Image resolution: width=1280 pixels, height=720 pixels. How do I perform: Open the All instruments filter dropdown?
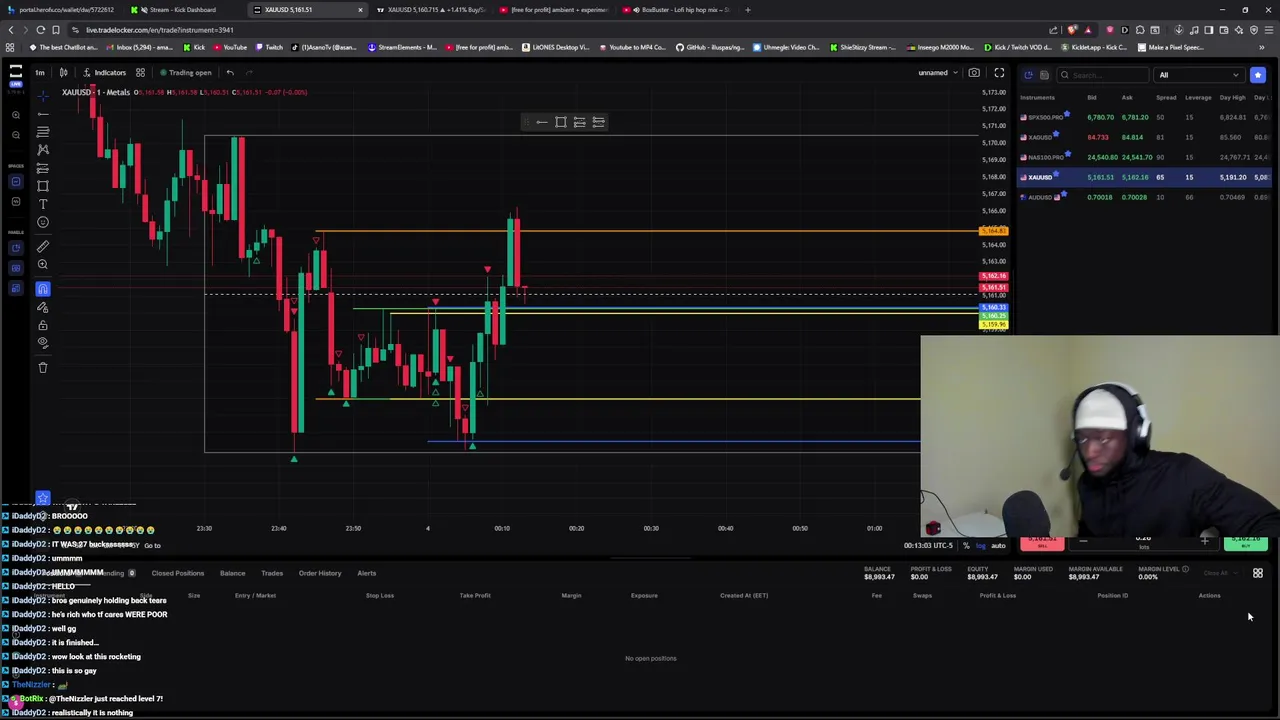(1198, 75)
